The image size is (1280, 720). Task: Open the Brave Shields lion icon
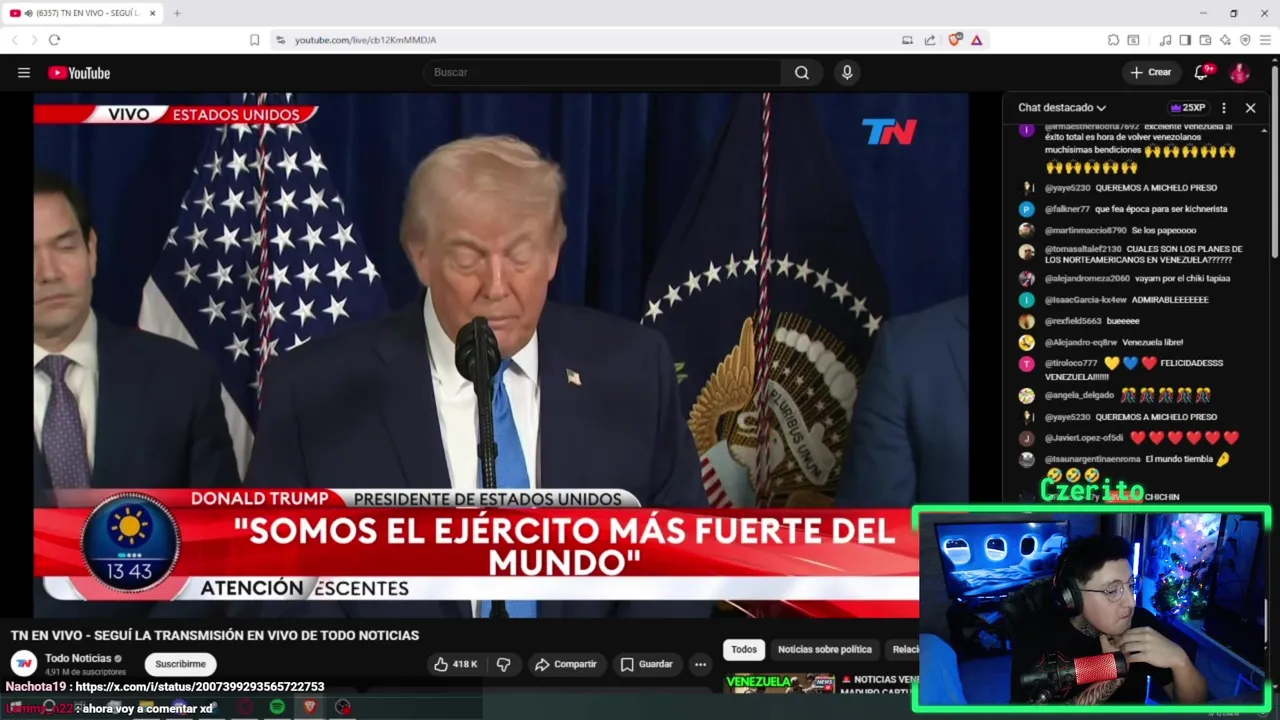(955, 40)
